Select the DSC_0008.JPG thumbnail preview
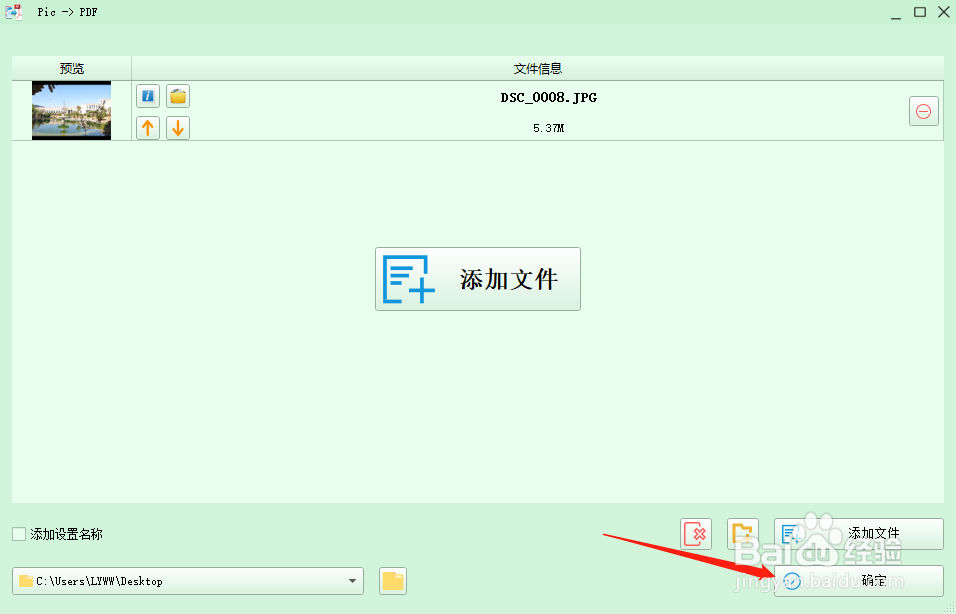 click(71, 110)
